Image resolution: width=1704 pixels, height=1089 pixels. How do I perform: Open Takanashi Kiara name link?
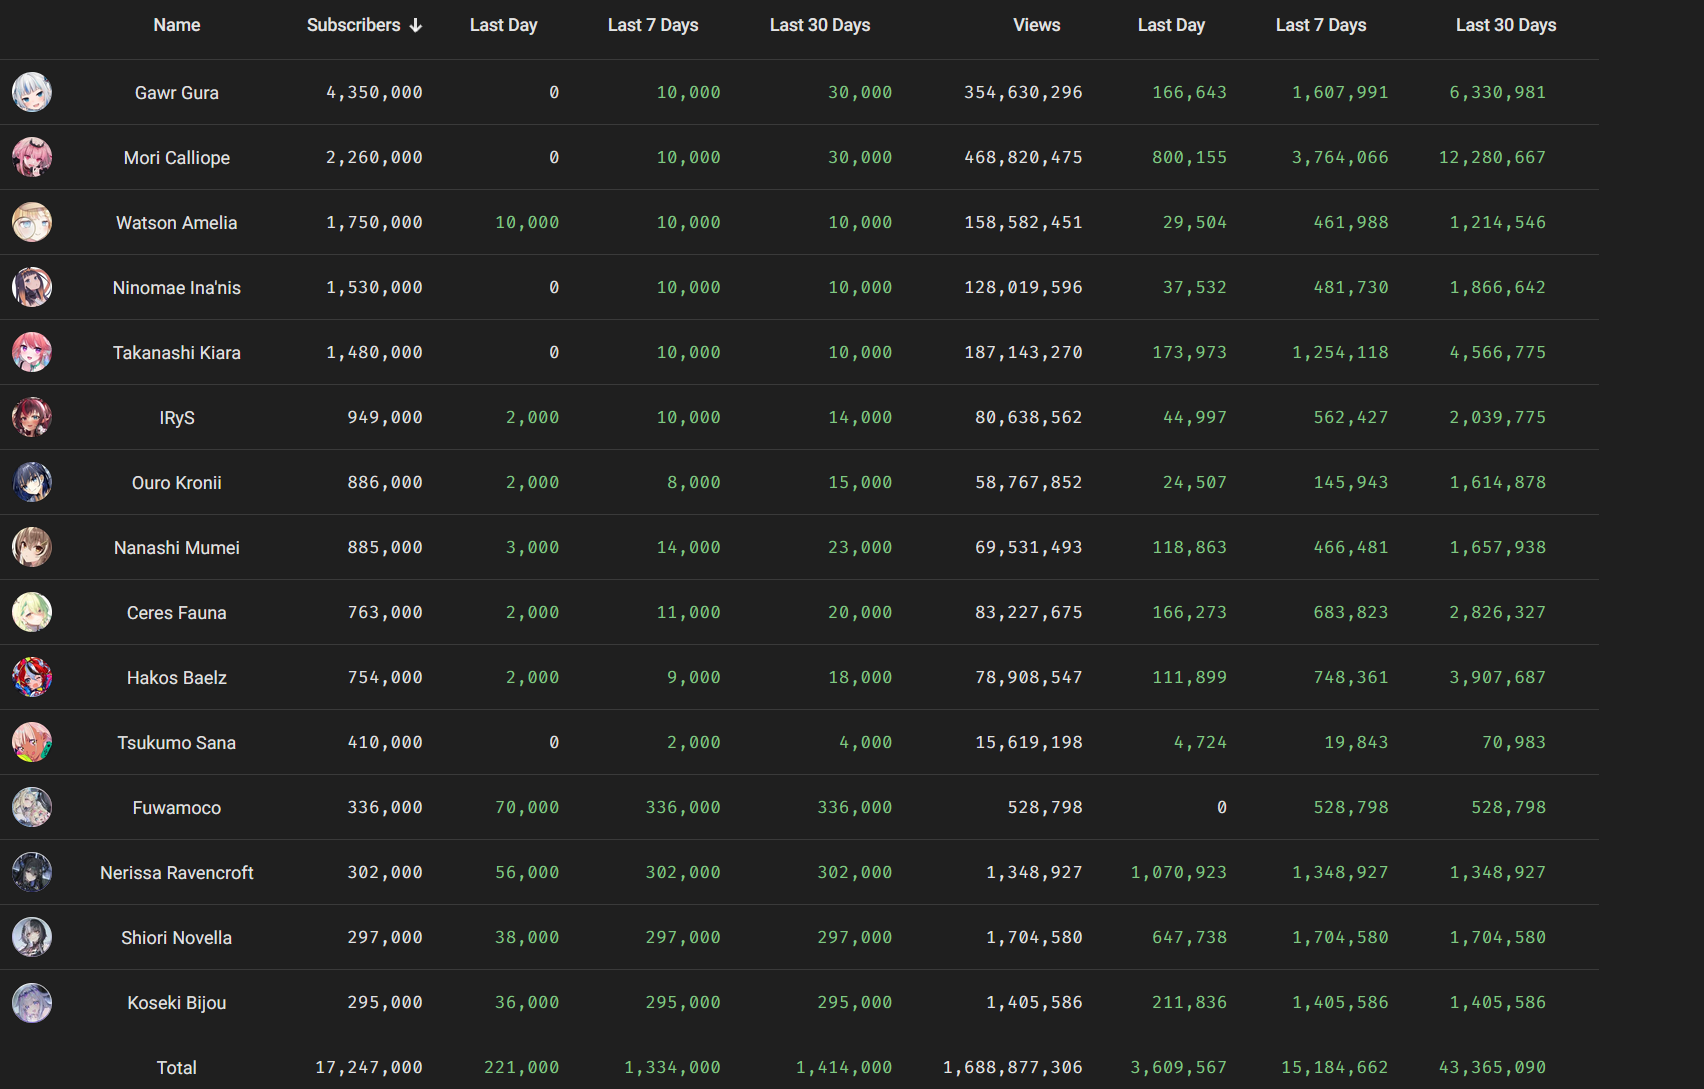pyautogui.click(x=177, y=353)
